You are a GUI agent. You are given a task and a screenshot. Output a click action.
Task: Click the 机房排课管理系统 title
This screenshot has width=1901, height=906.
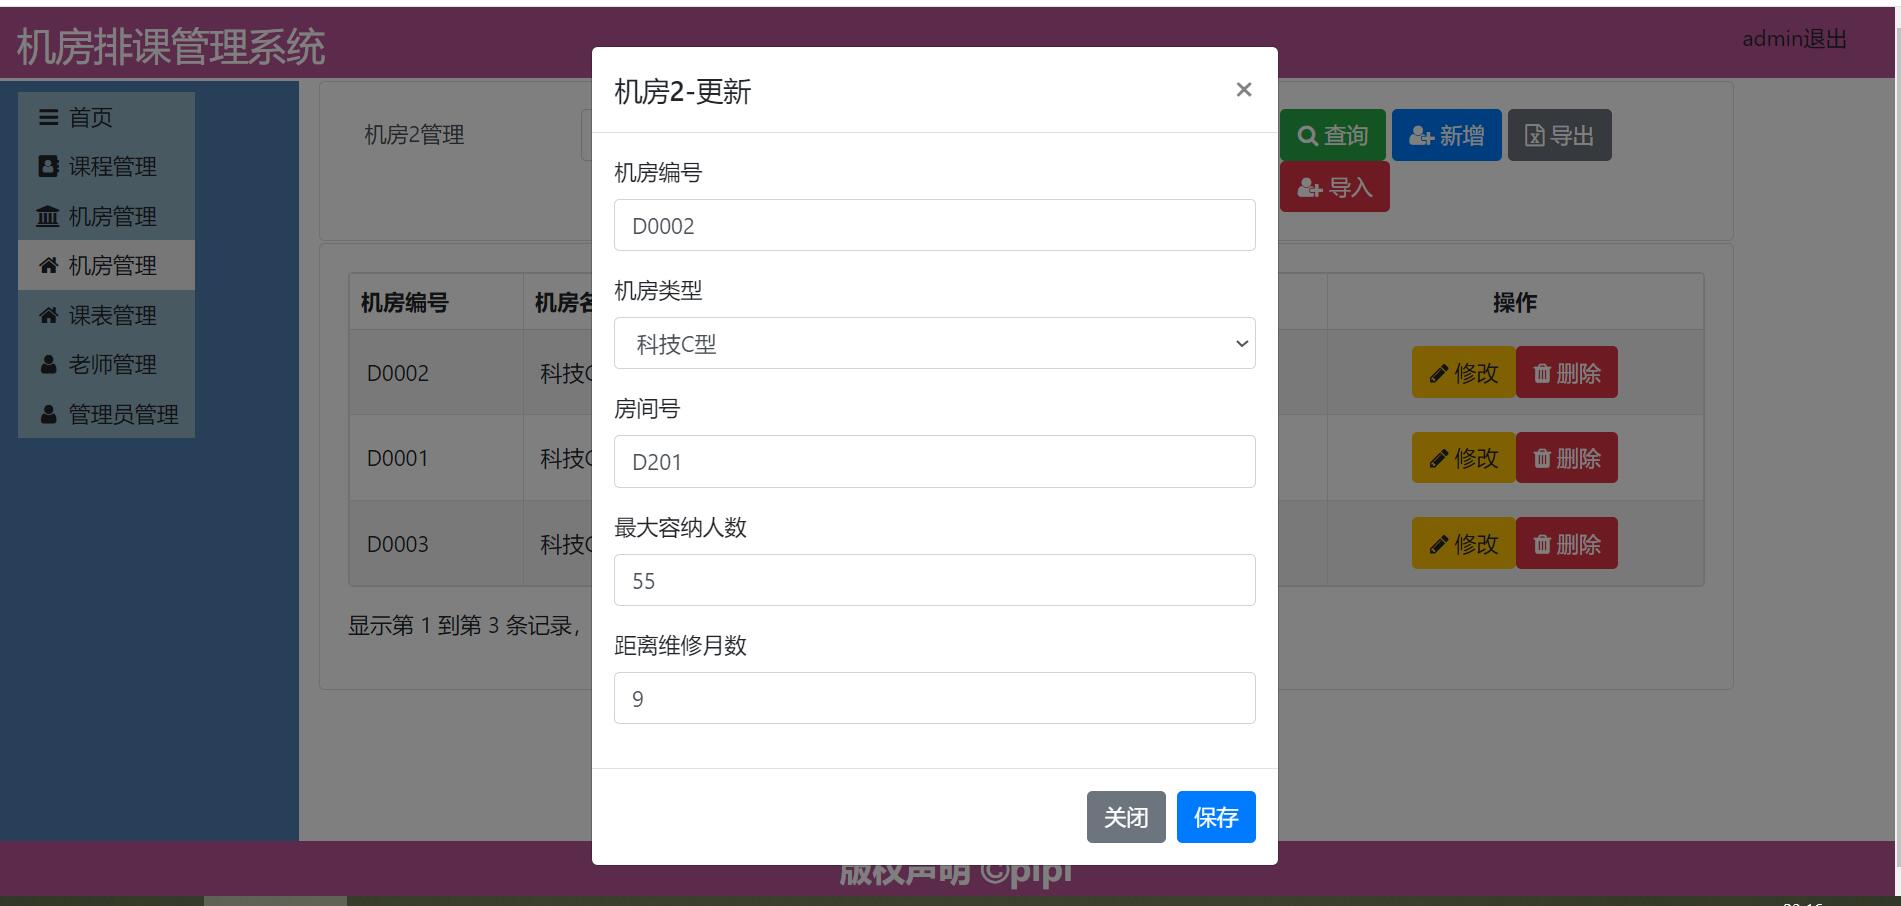click(171, 47)
